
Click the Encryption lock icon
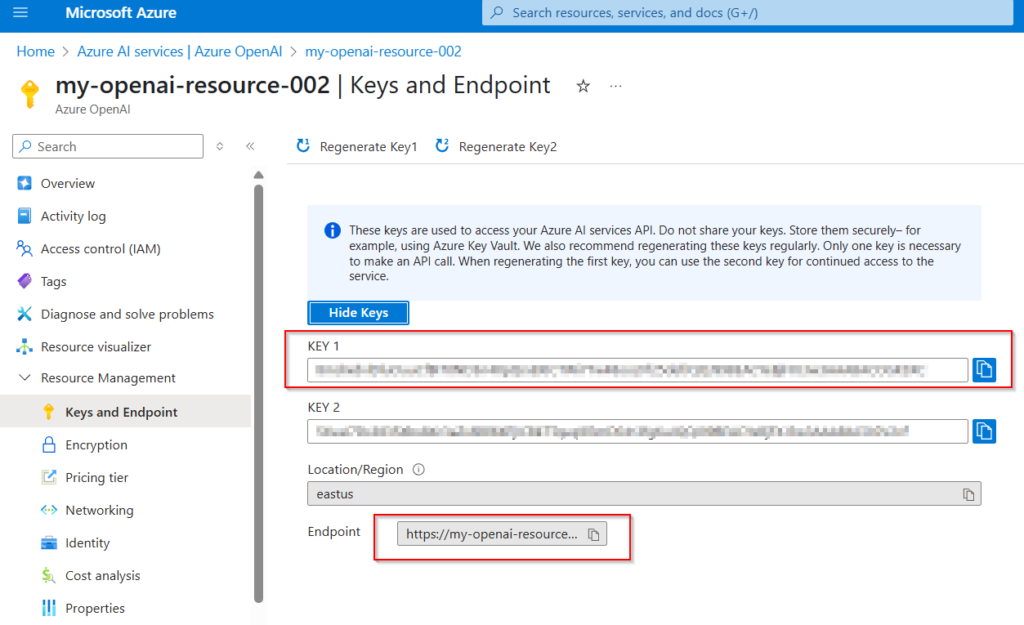[x=49, y=445]
